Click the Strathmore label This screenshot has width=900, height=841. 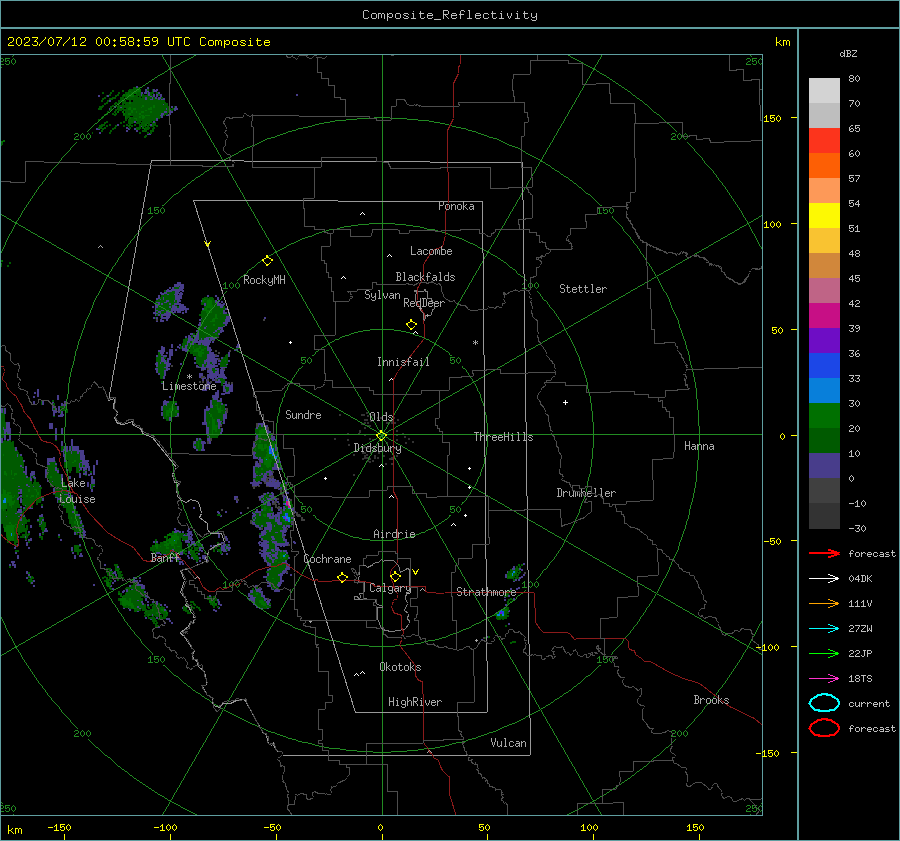click(x=487, y=592)
